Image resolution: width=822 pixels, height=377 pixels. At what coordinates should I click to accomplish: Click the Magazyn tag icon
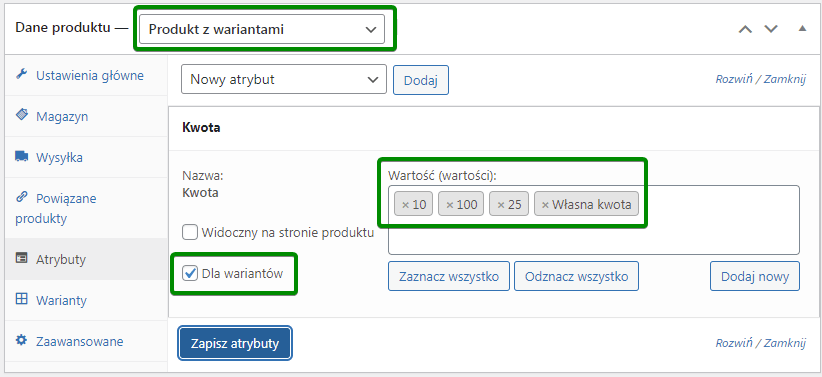[21, 115]
